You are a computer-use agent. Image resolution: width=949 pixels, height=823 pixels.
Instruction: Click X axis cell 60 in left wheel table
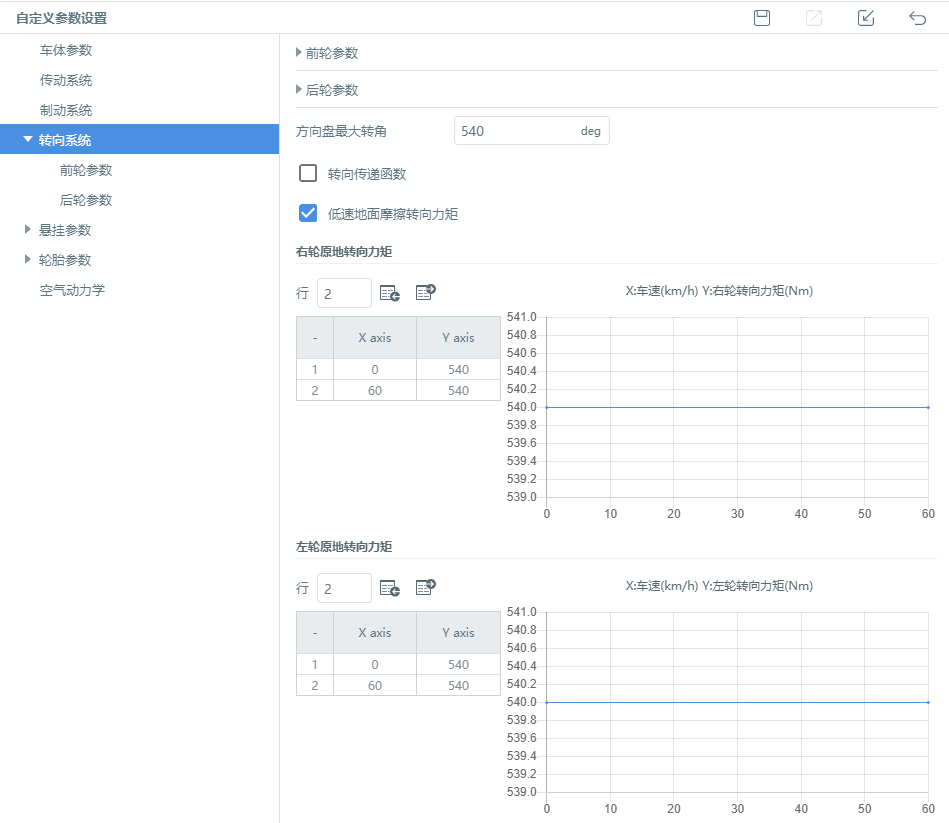click(375, 685)
